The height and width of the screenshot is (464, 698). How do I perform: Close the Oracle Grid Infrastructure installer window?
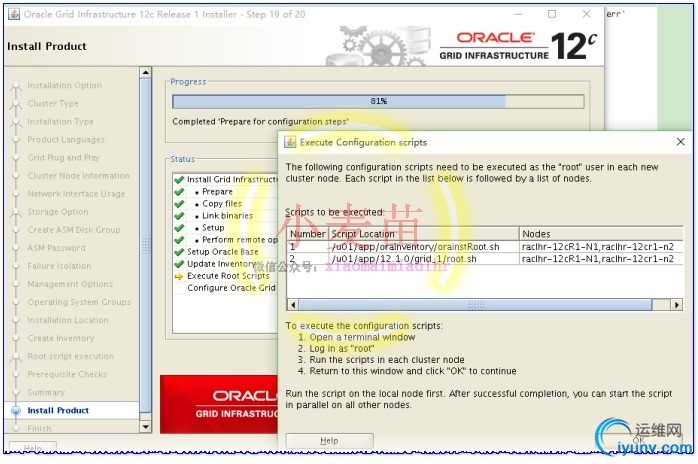(587, 14)
